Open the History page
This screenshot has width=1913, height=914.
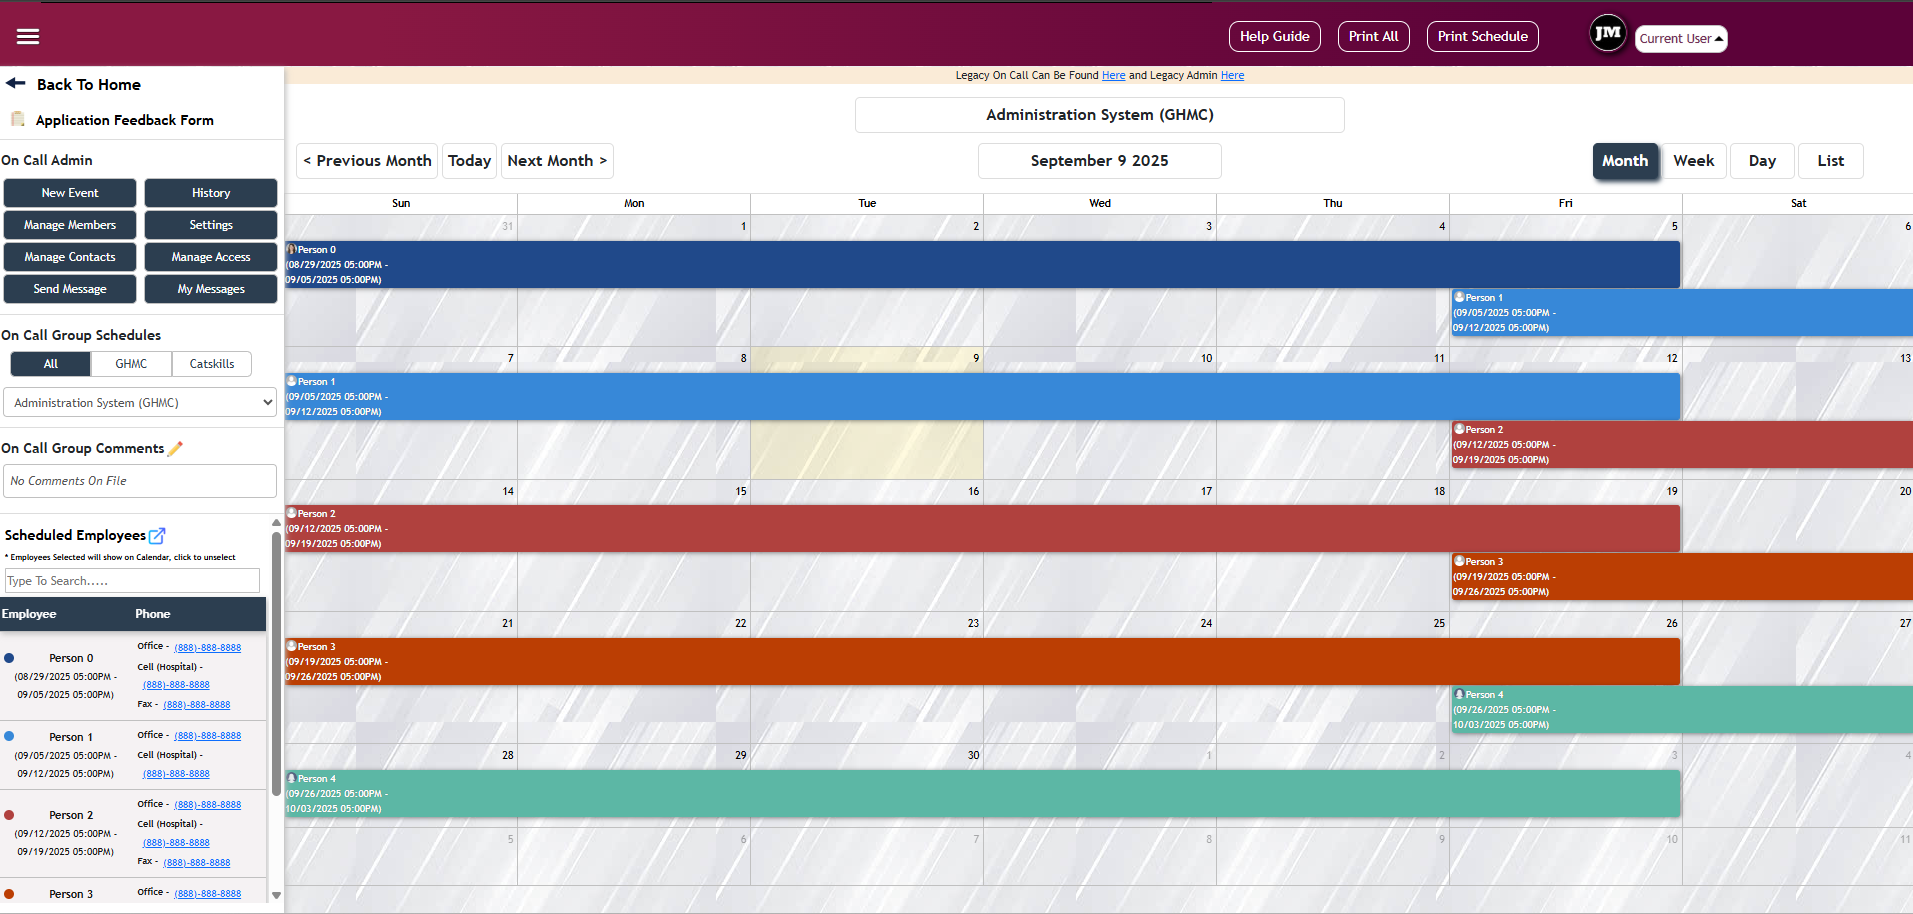pos(211,193)
